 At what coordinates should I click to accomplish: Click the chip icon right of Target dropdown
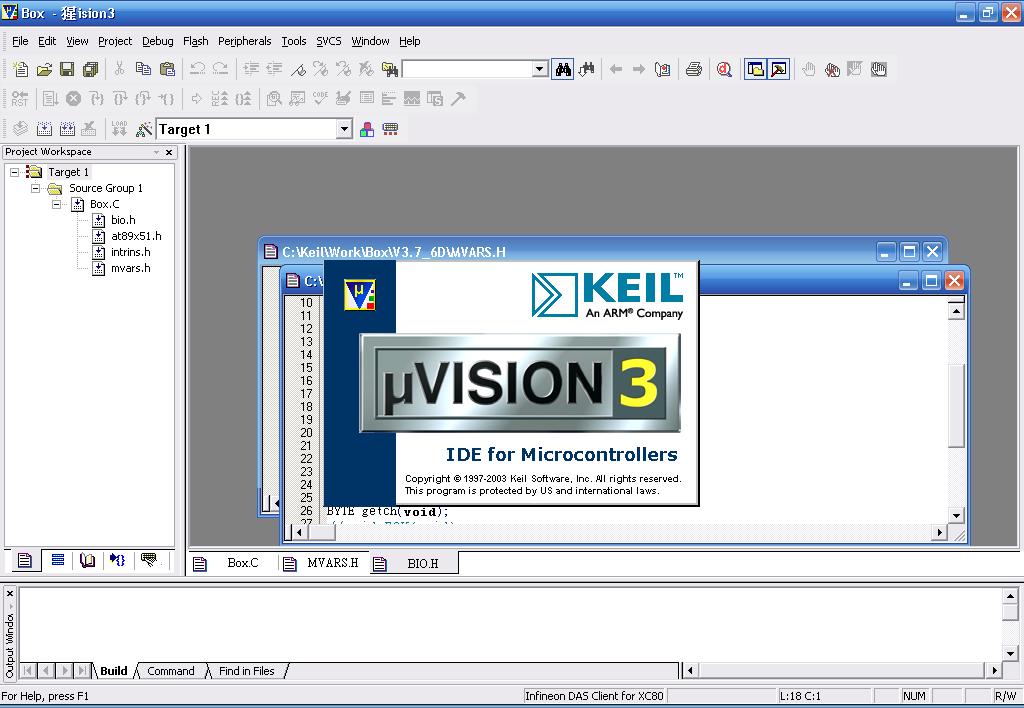391,129
